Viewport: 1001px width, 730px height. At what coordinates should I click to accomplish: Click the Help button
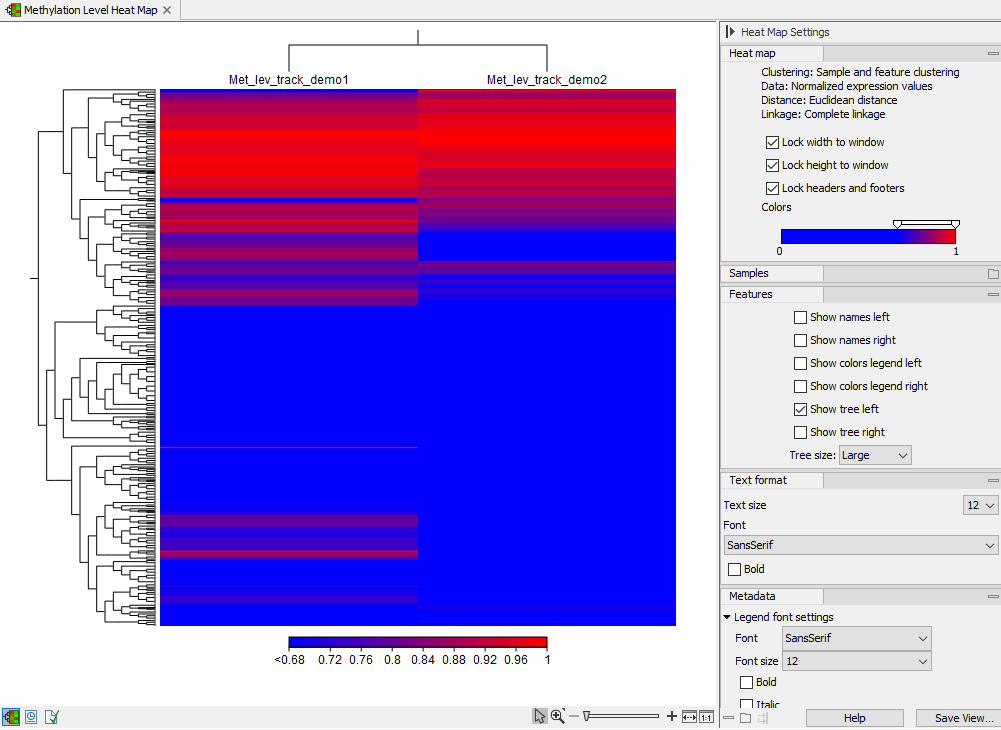click(x=854, y=717)
